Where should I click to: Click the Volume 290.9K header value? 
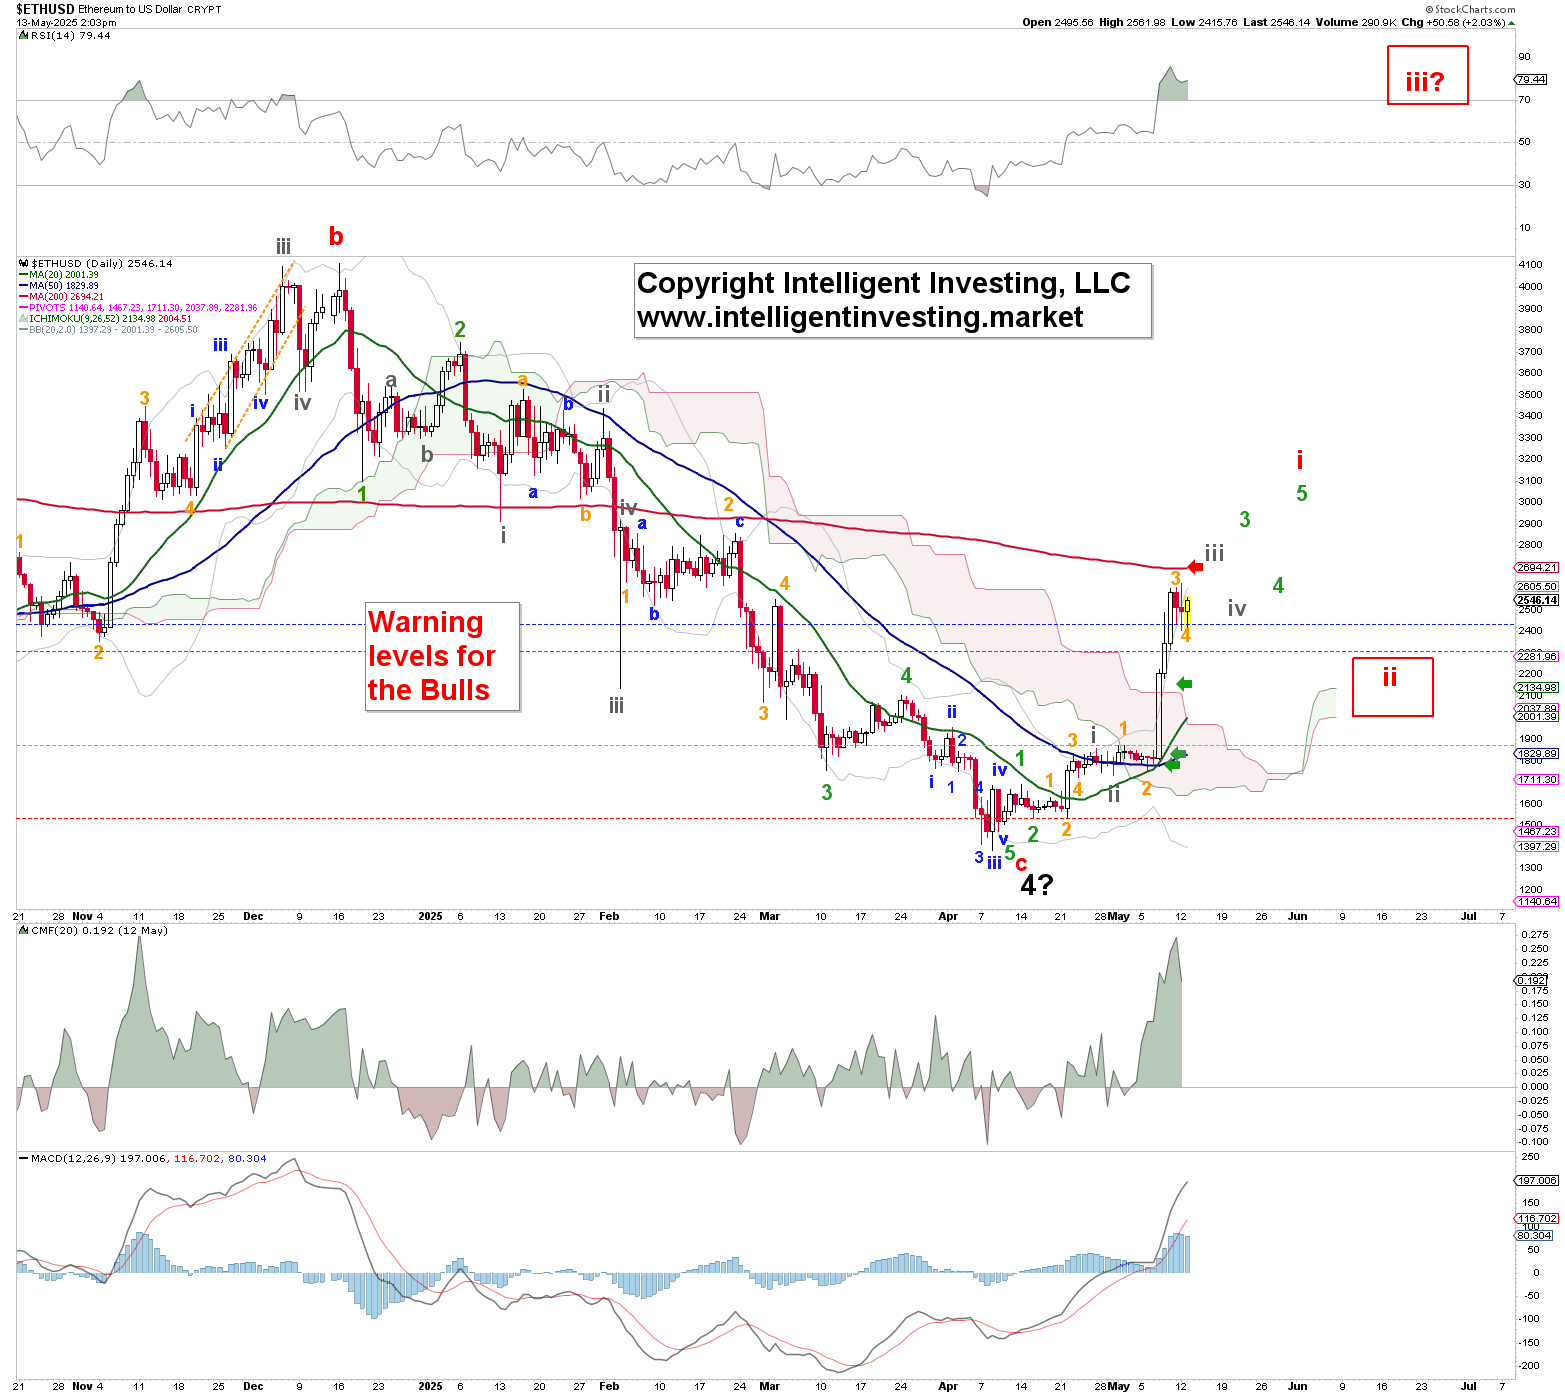click(1355, 22)
